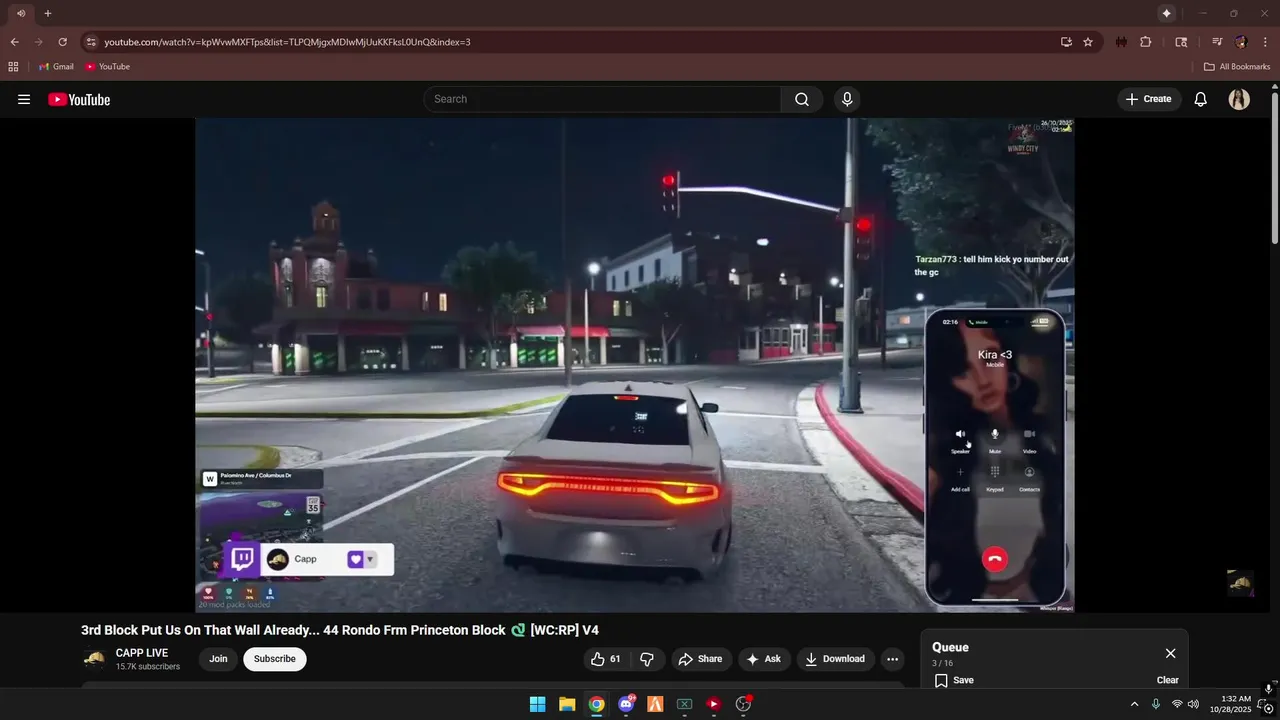1280x720 pixels.
Task: Click the YouTube search magnifier button
Action: click(x=802, y=99)
